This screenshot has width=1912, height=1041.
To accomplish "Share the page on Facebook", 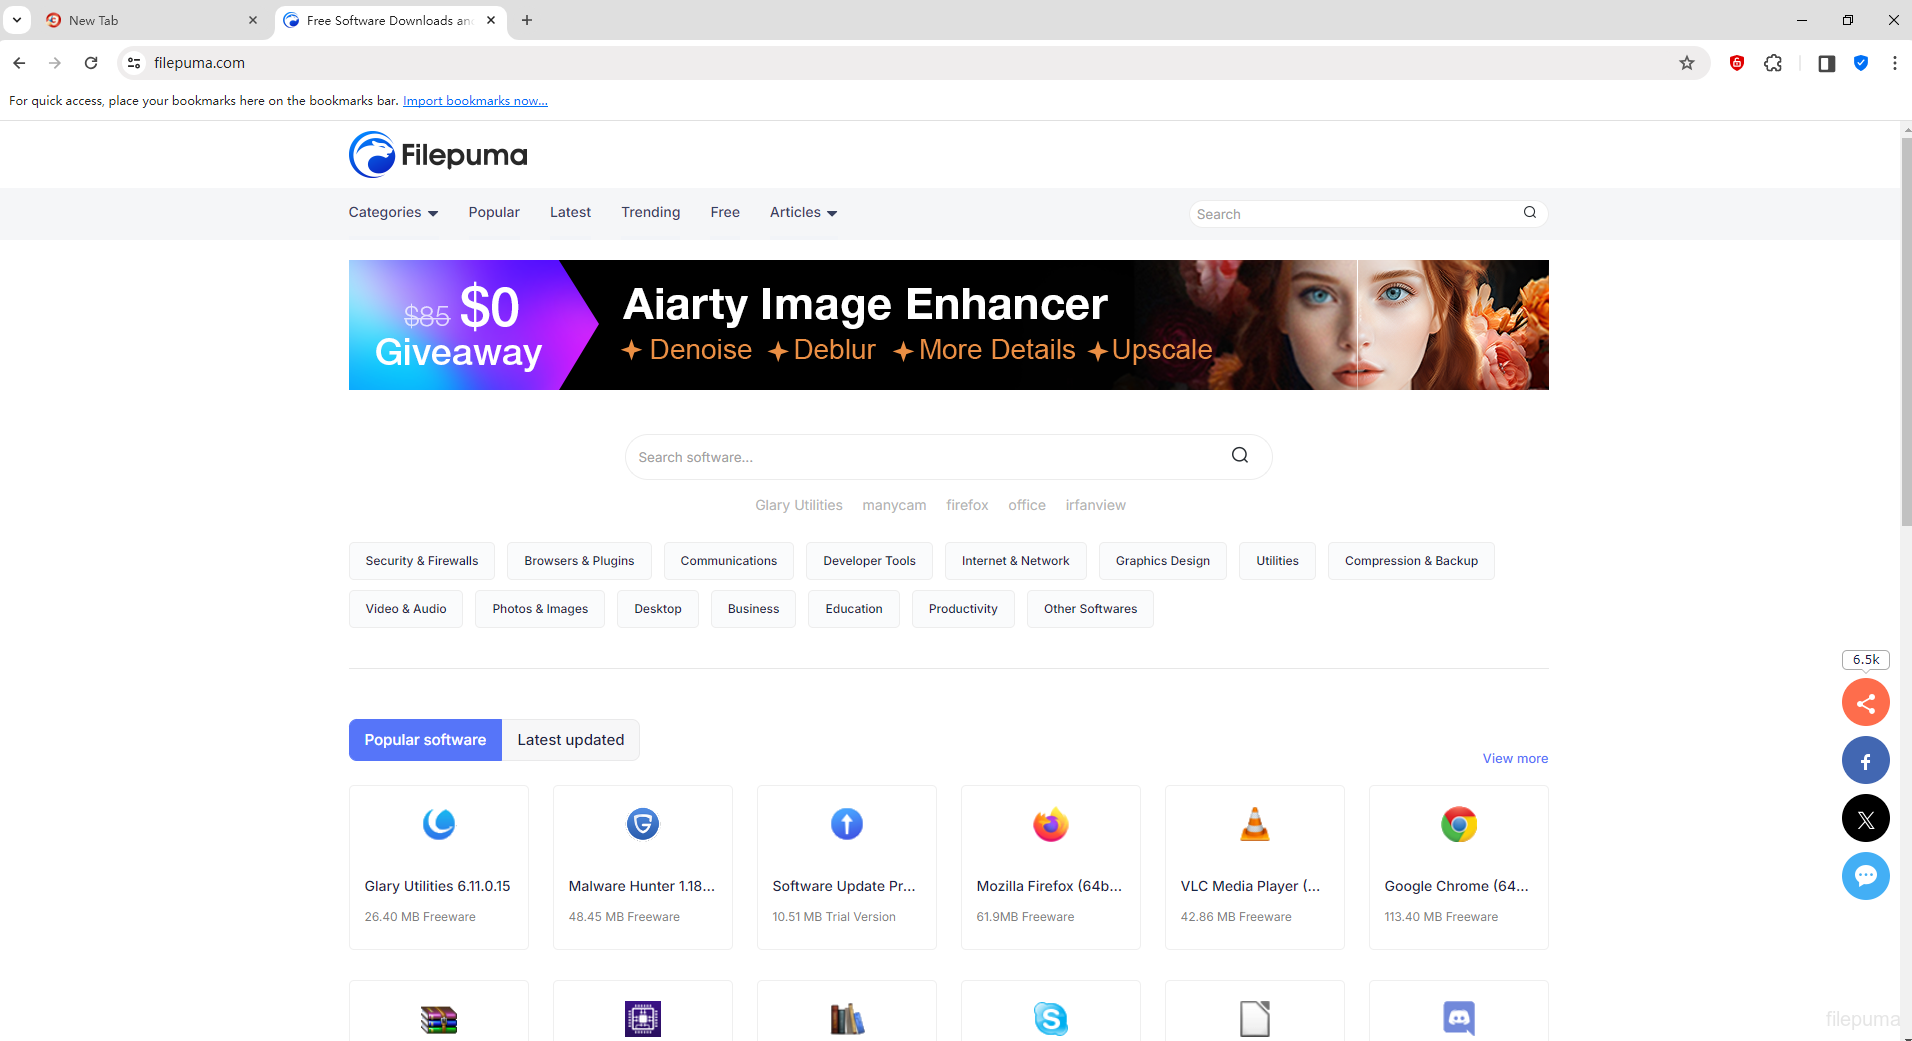I will pos(1865,761).
